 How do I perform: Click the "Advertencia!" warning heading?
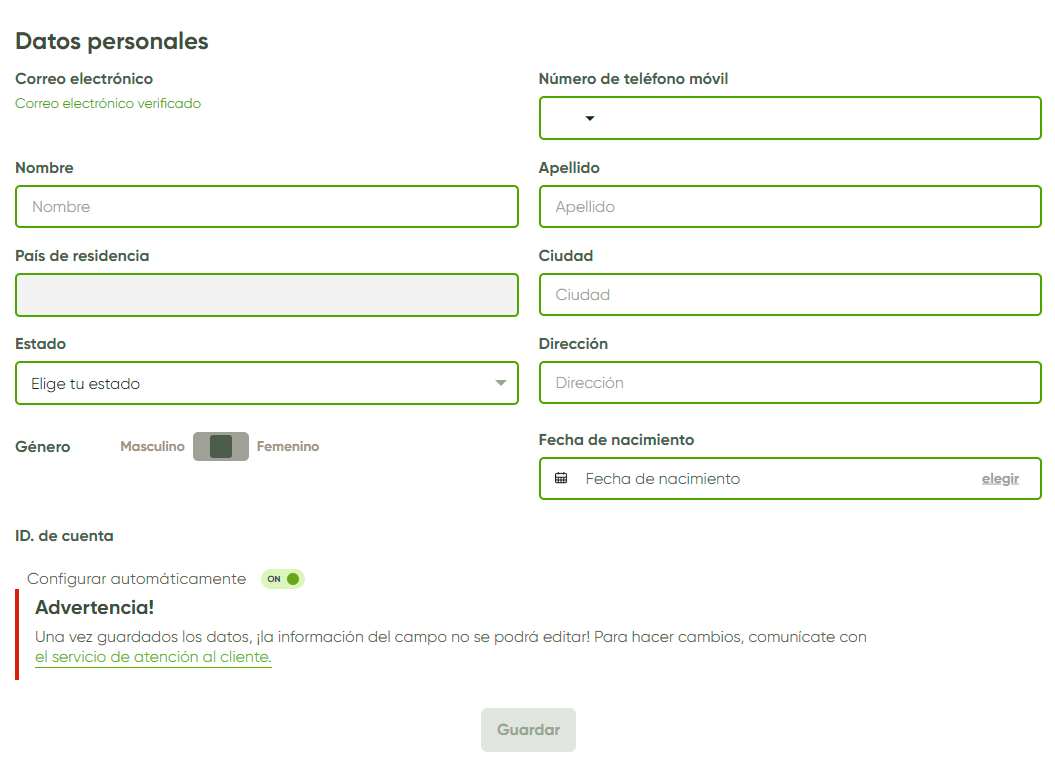coord(94,608)
